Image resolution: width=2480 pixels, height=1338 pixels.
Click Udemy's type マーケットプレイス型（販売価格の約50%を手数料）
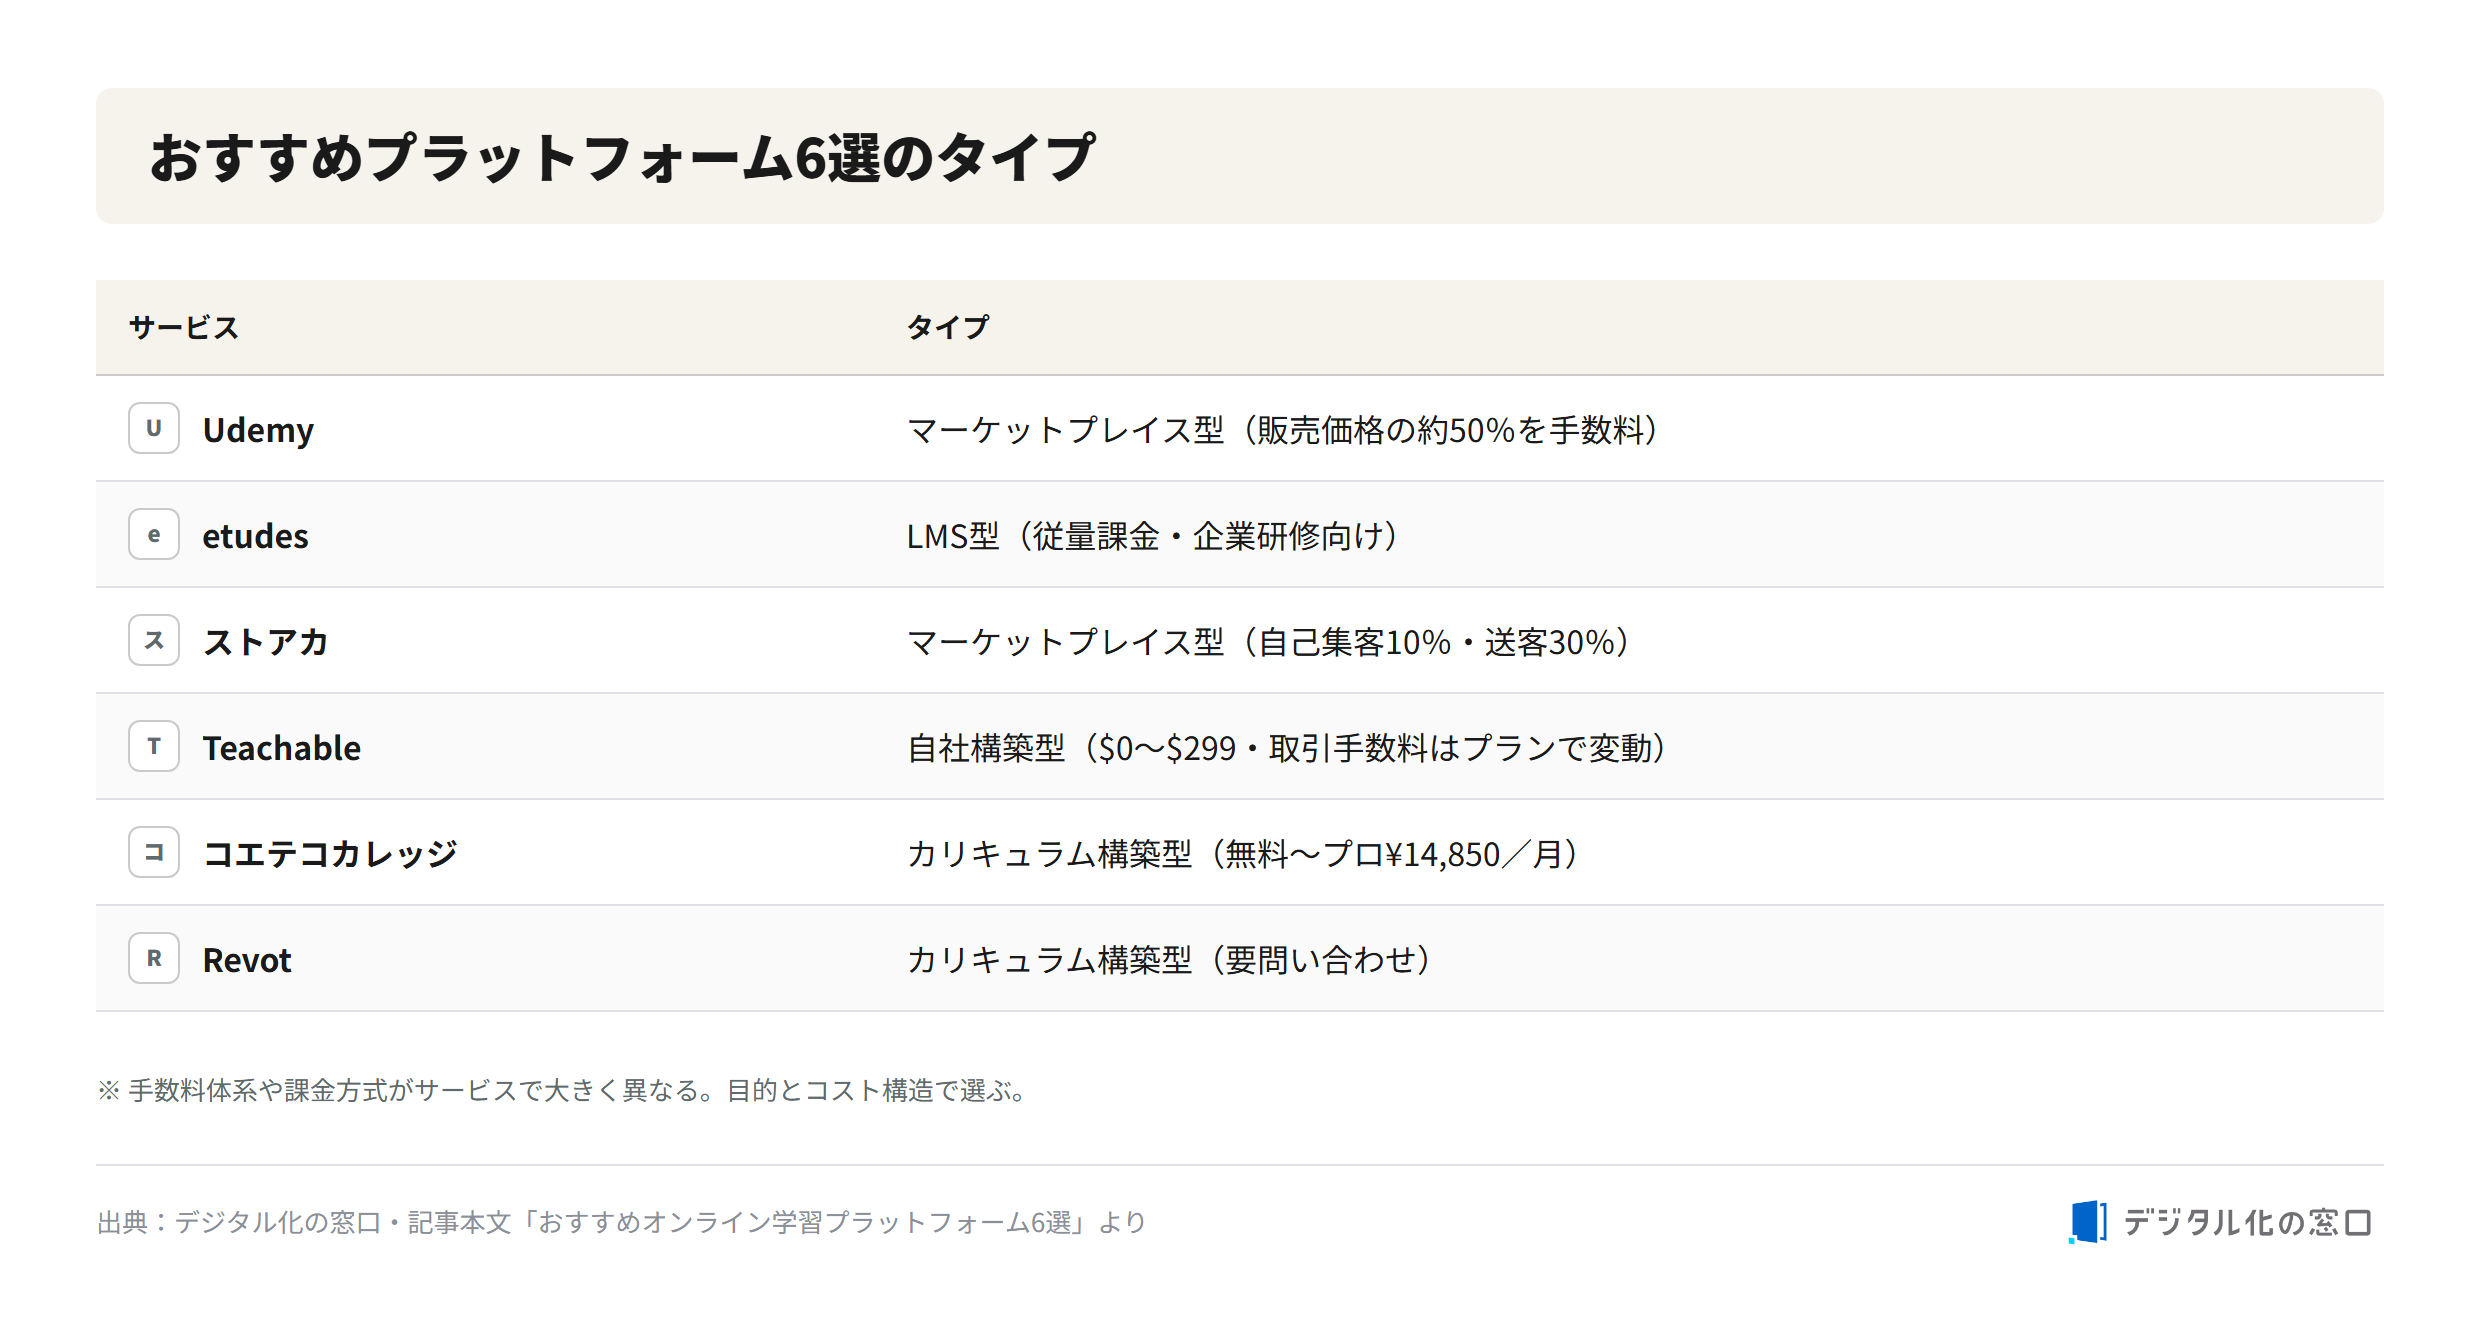point(1283,430)
